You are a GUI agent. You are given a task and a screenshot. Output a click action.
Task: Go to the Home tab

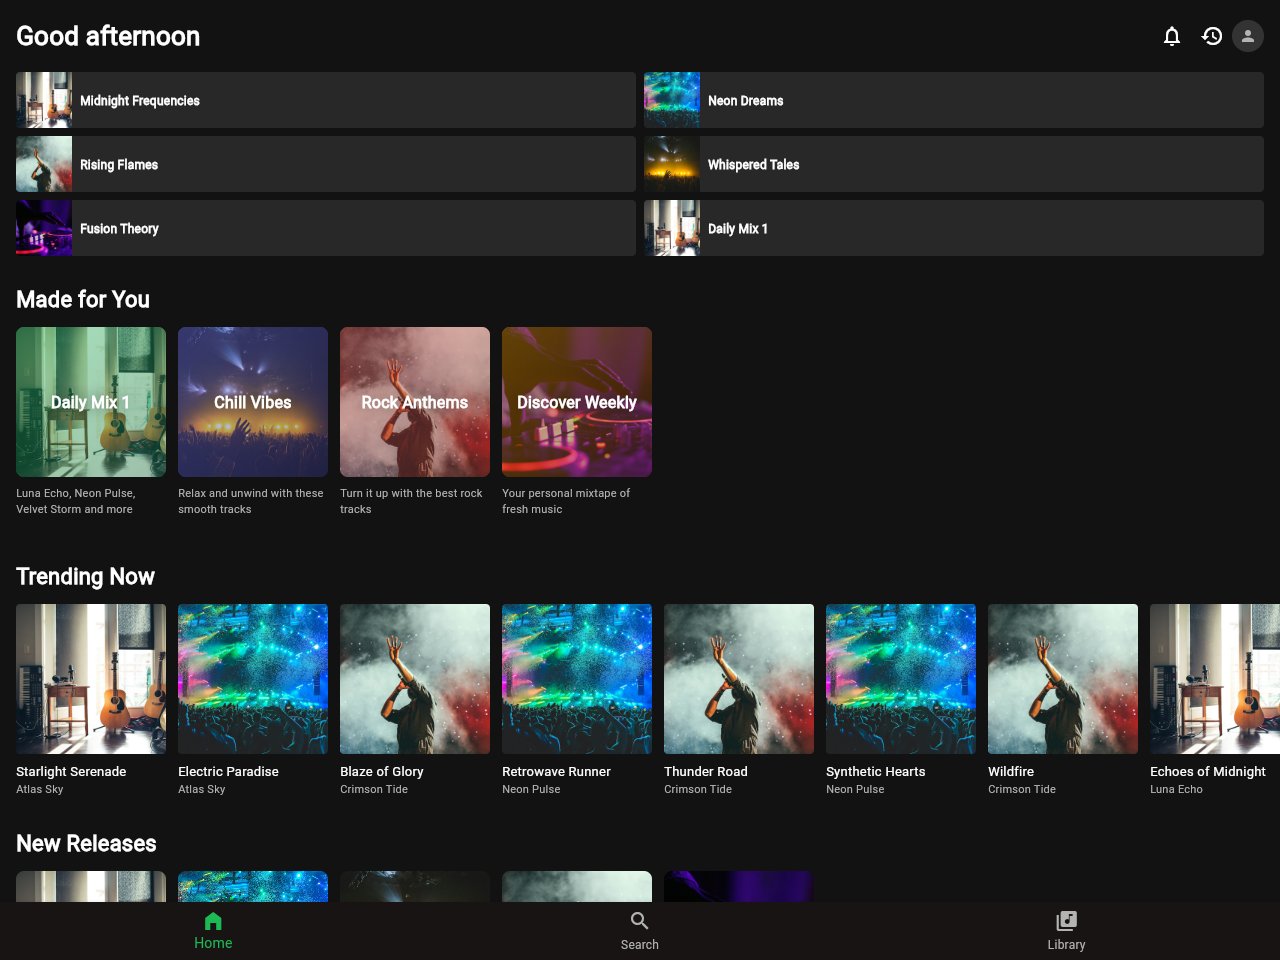point(213,931)
